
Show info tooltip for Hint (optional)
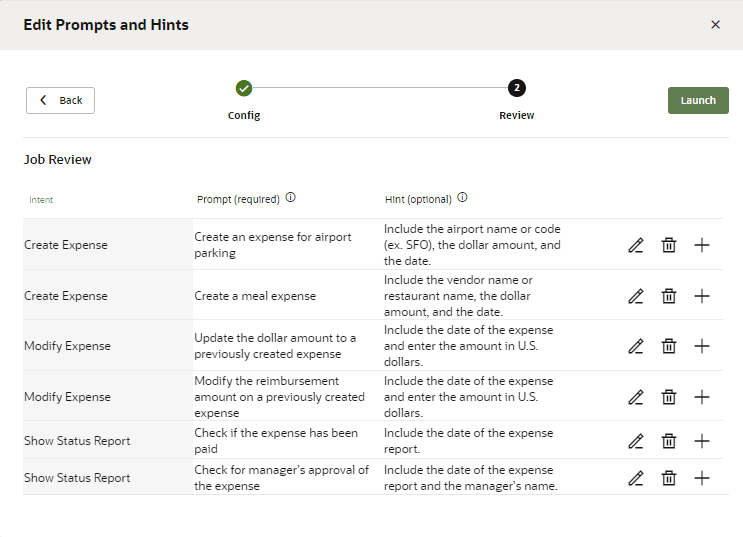[463, 198]
